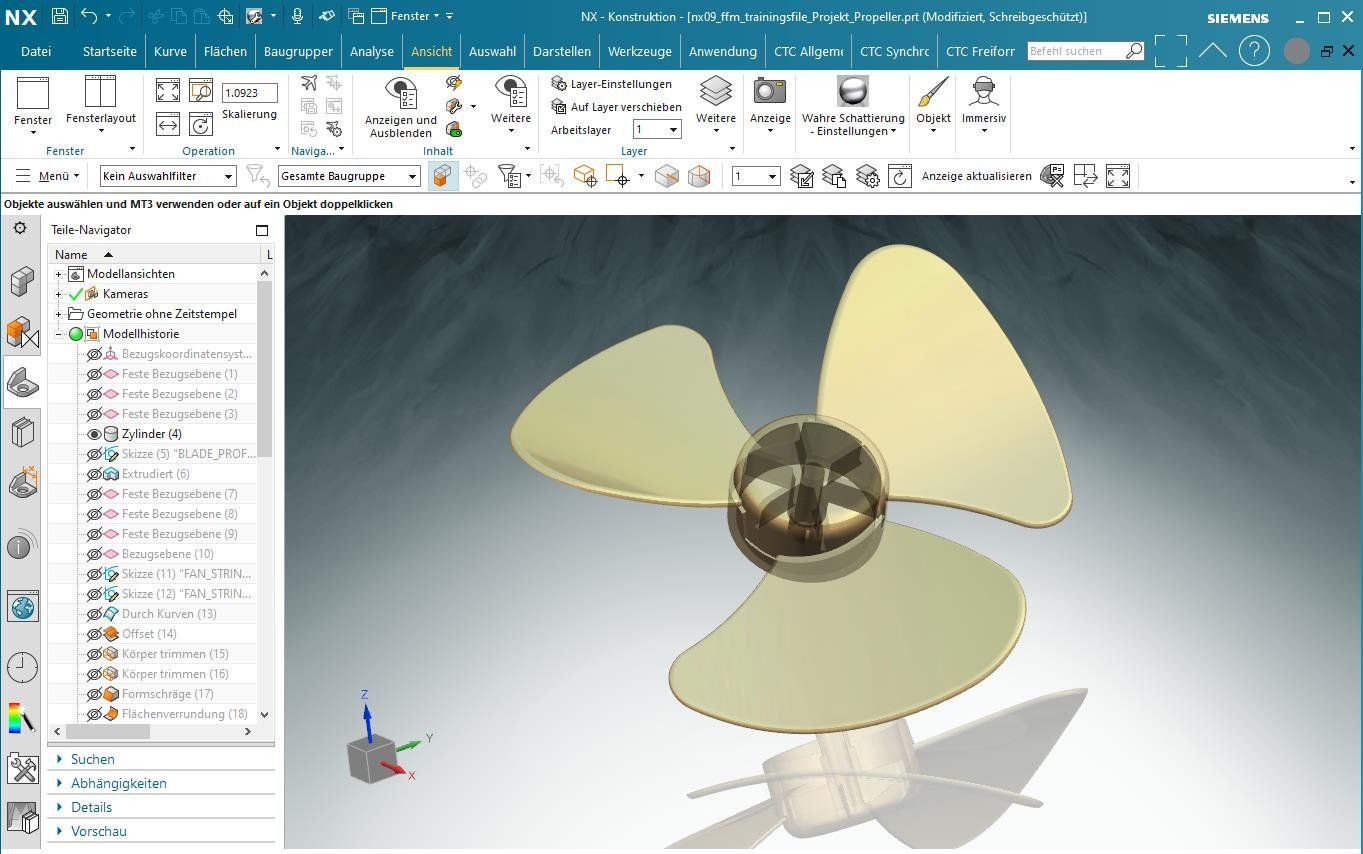Expand the Kameras tree node
The image size is (1363, 854).
click(x=58, y=294)
